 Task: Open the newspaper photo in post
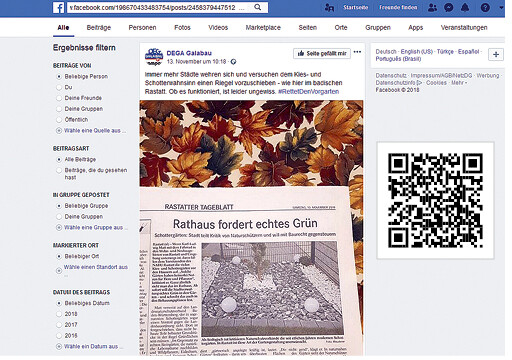pos(251,228)
